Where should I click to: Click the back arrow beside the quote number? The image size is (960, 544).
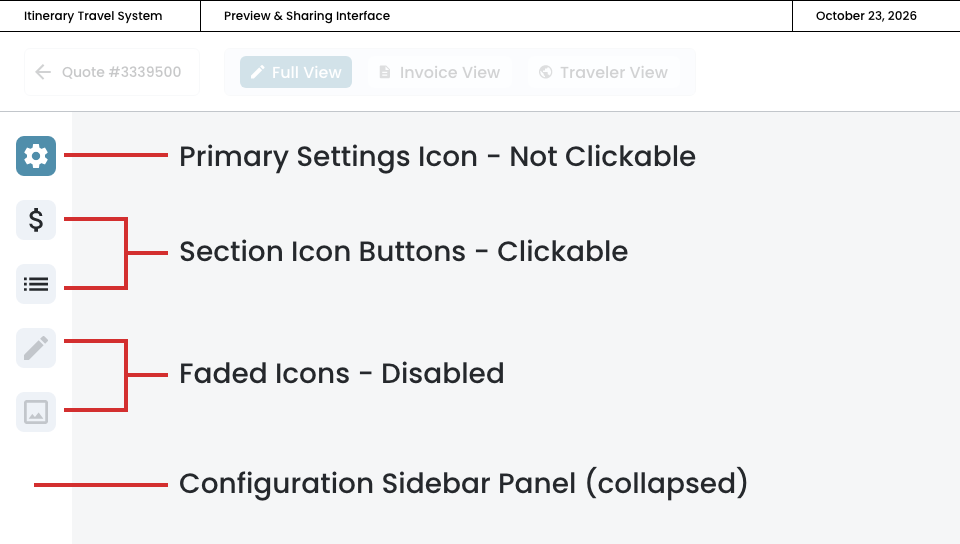(42, 72)
